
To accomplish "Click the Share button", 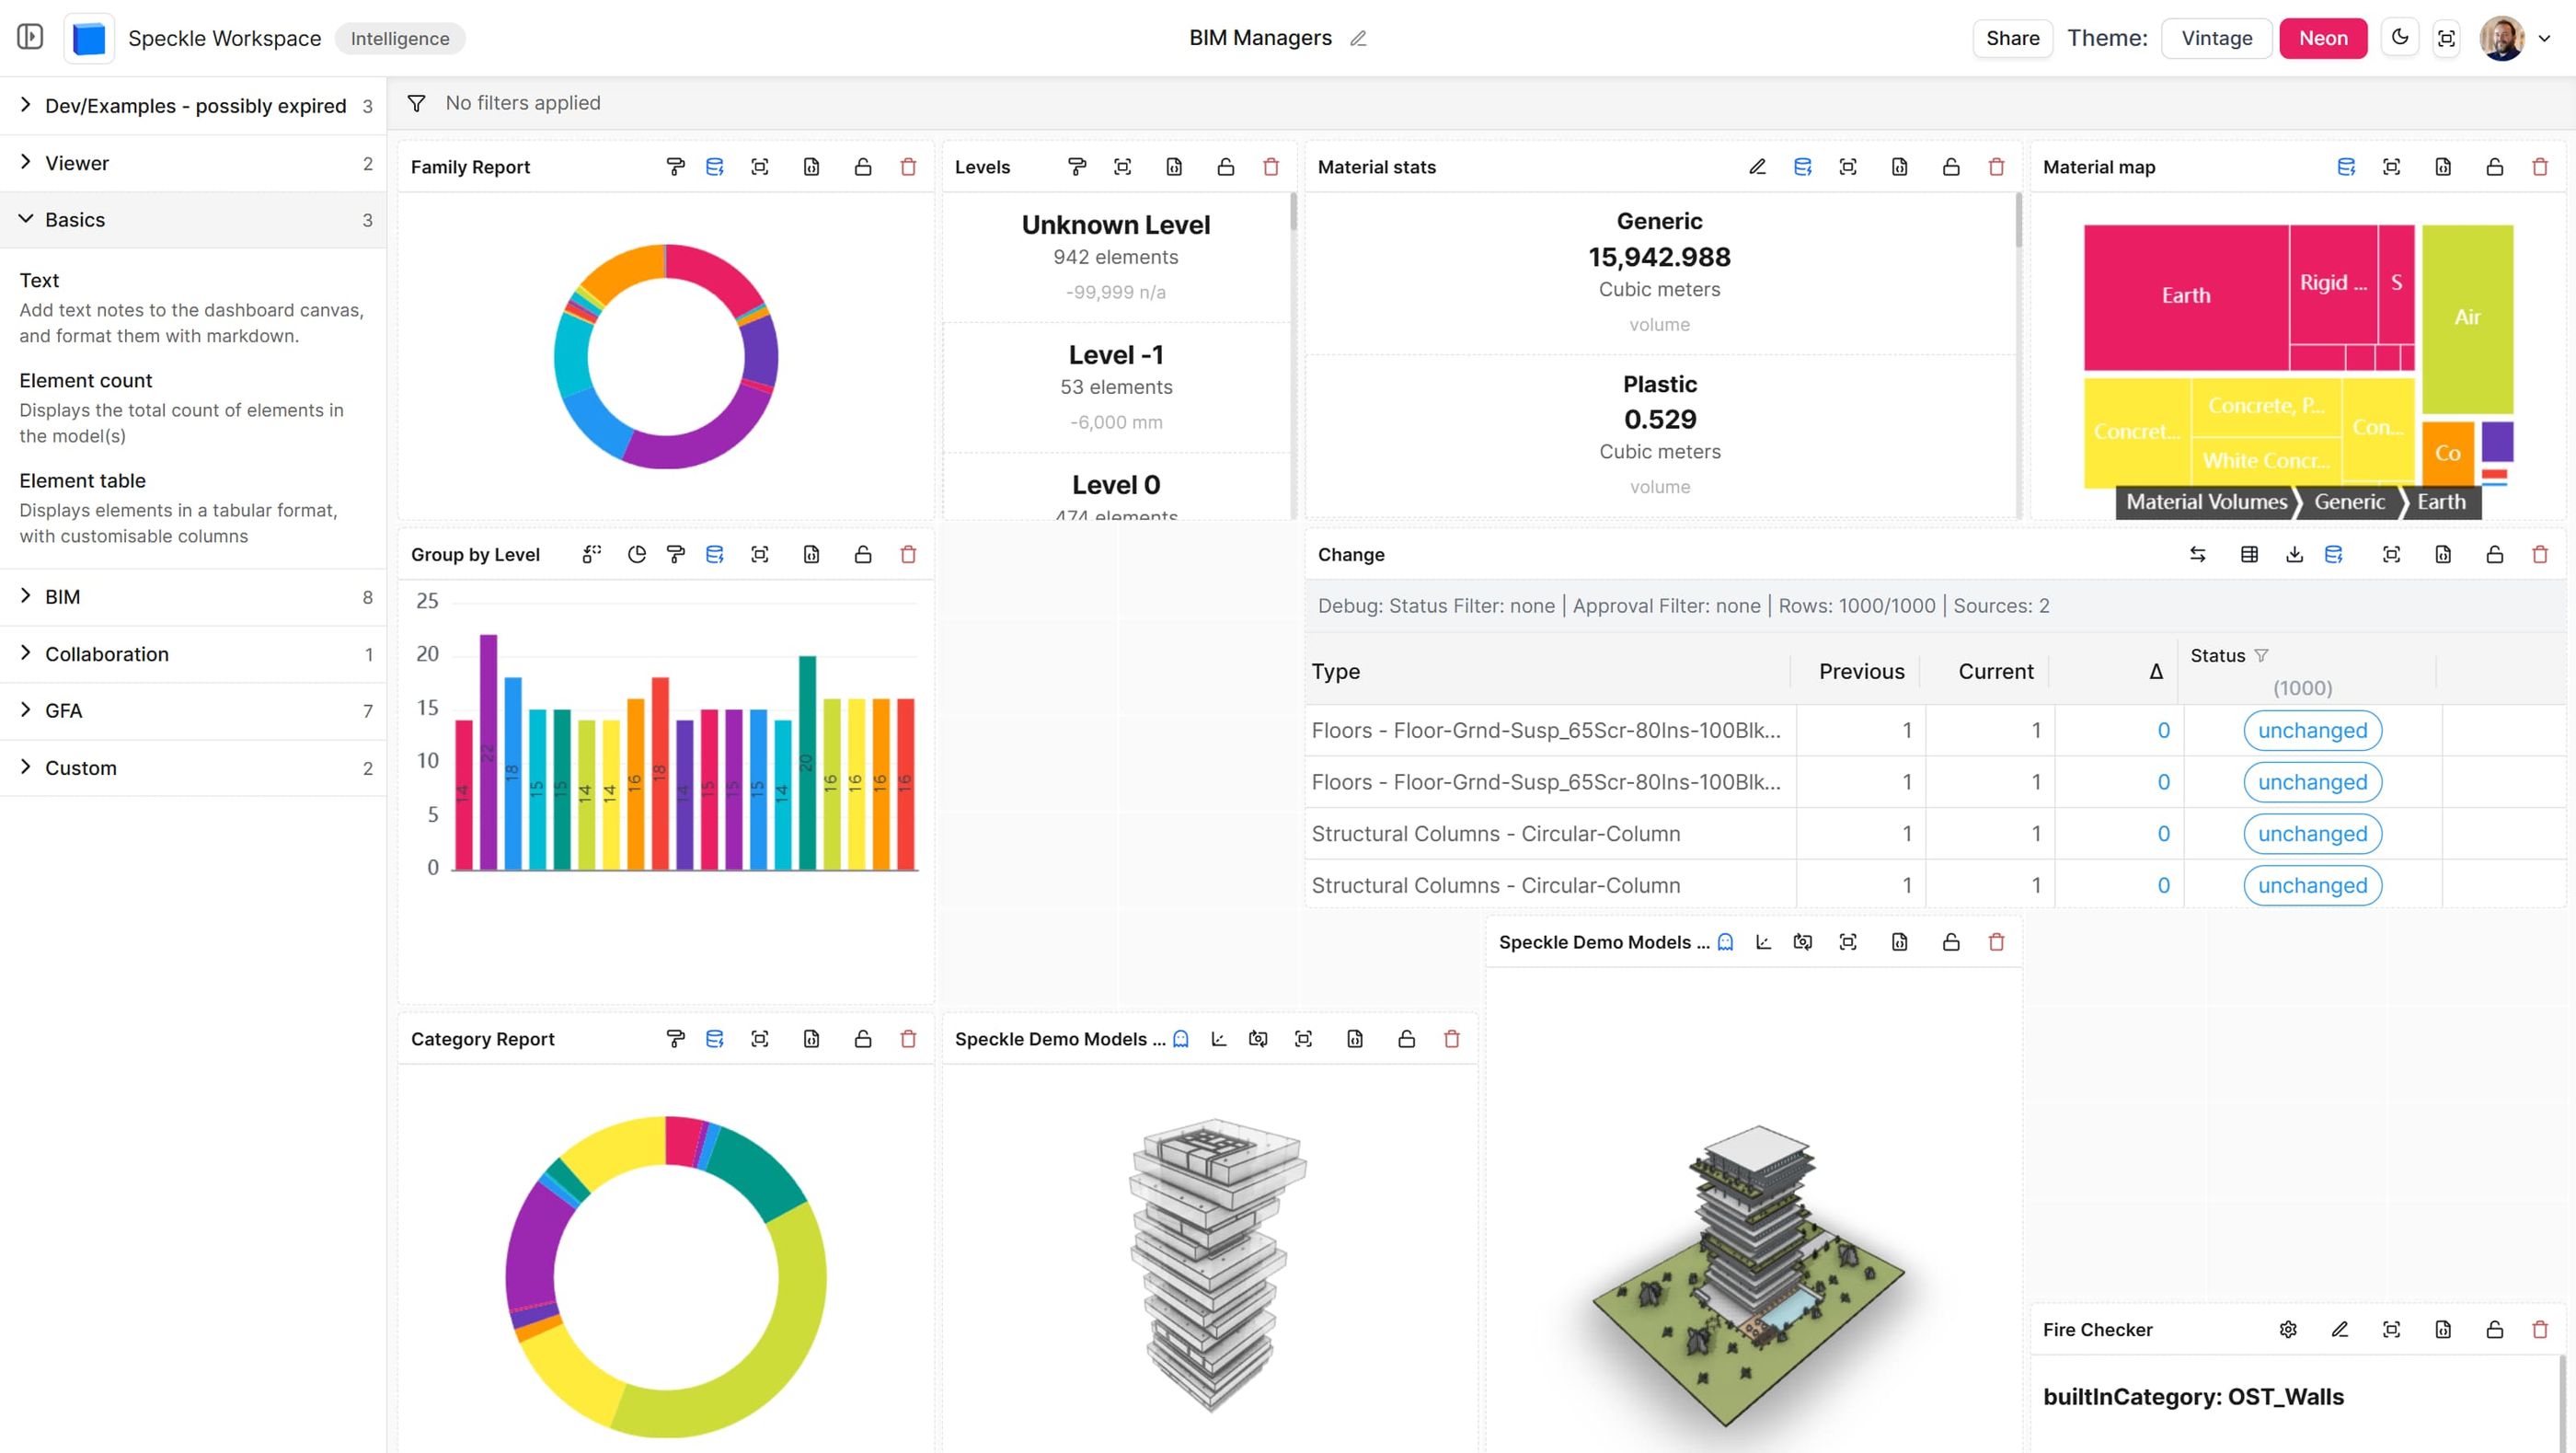I will point(2012,38).
